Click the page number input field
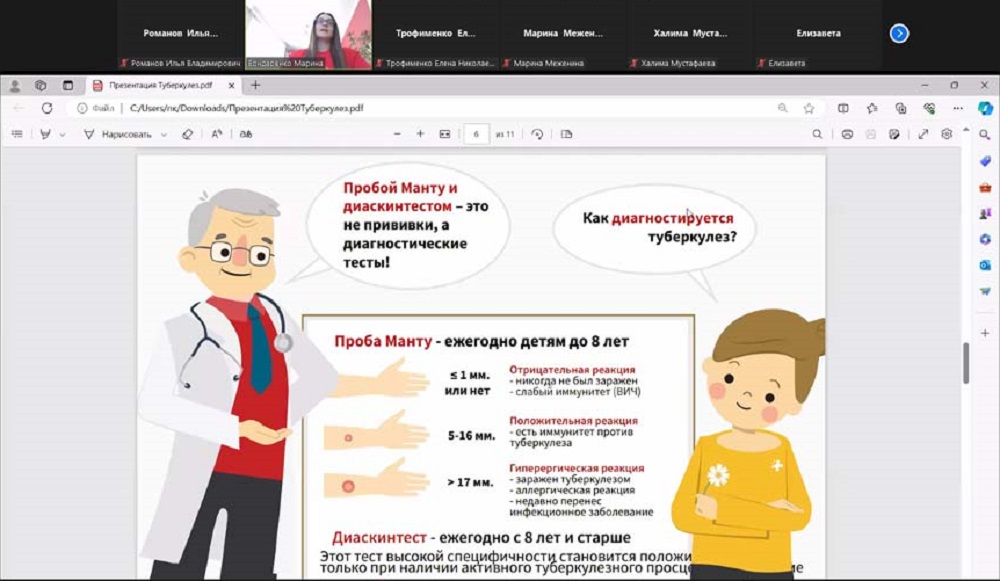 point(477,134)
